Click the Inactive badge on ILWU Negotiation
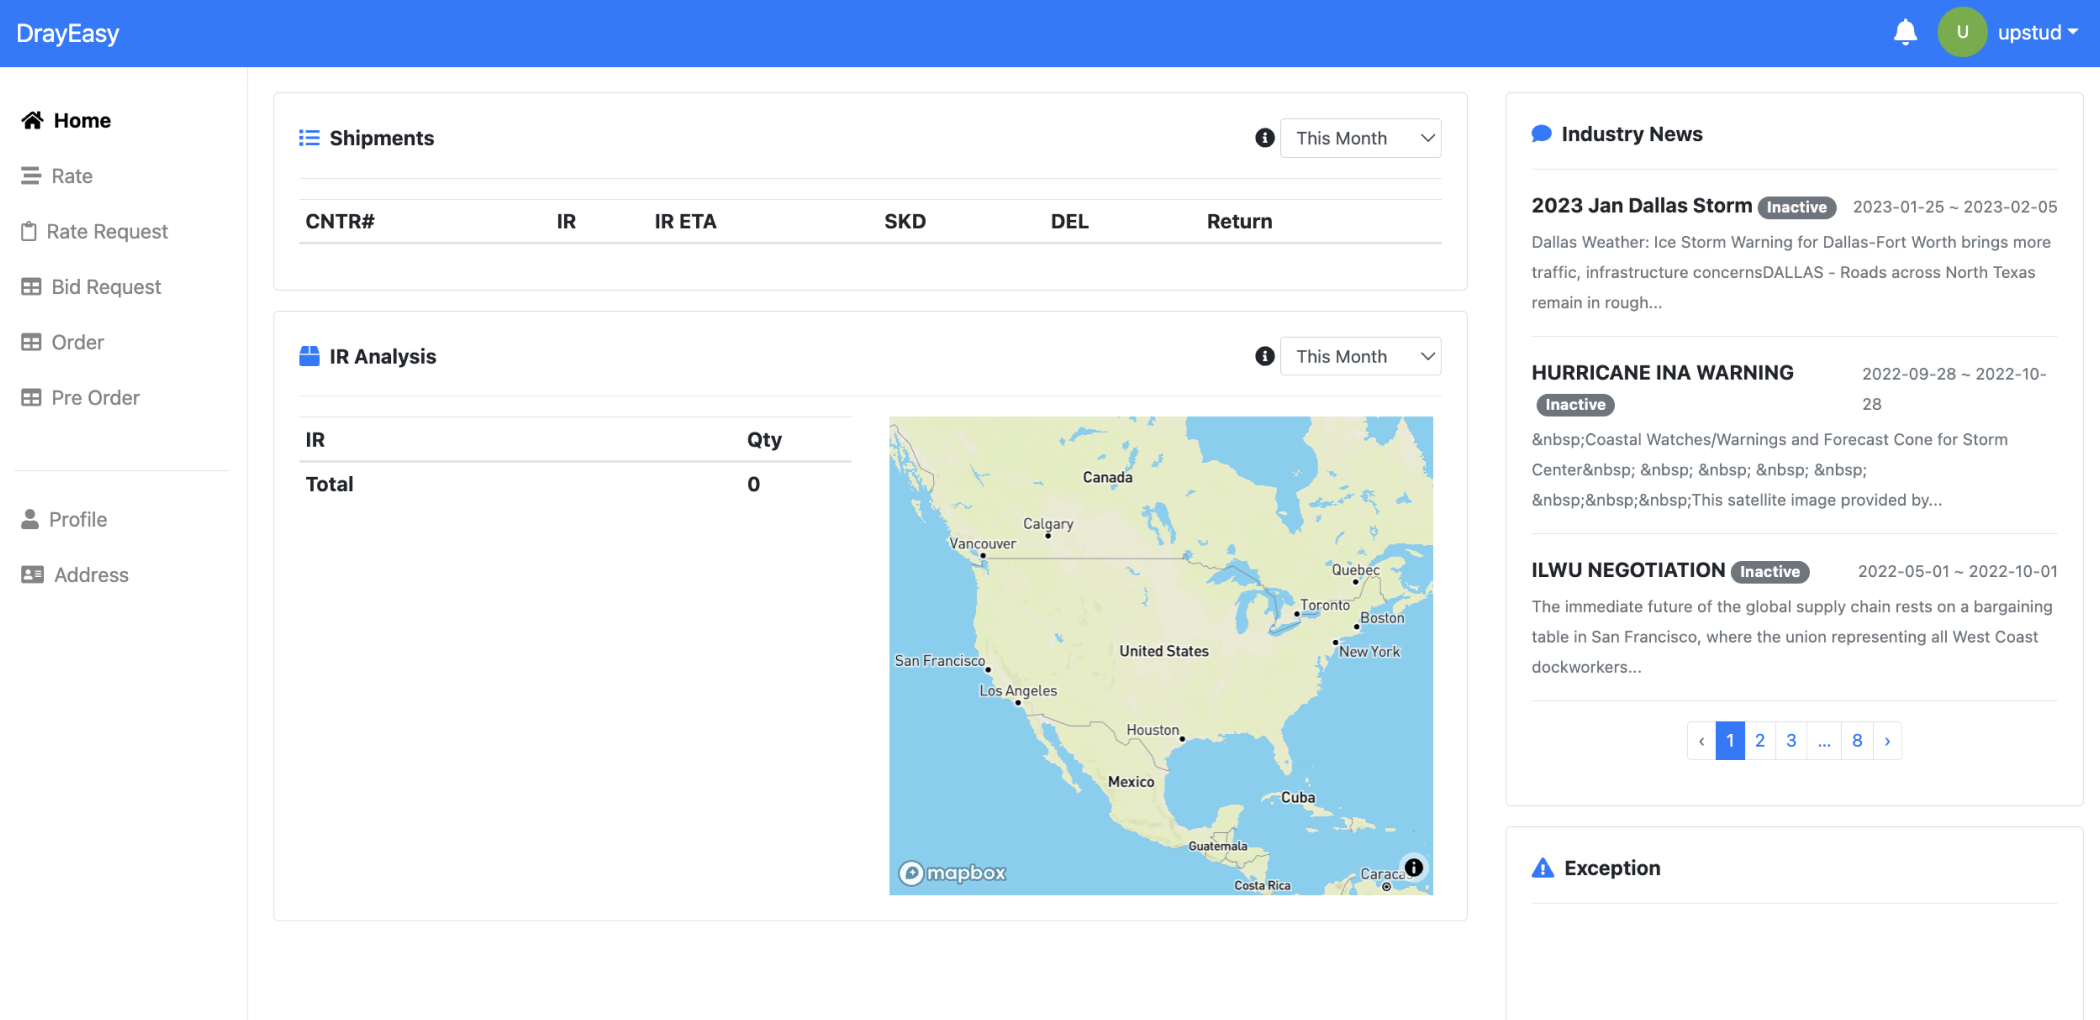 pos(1770,572)
